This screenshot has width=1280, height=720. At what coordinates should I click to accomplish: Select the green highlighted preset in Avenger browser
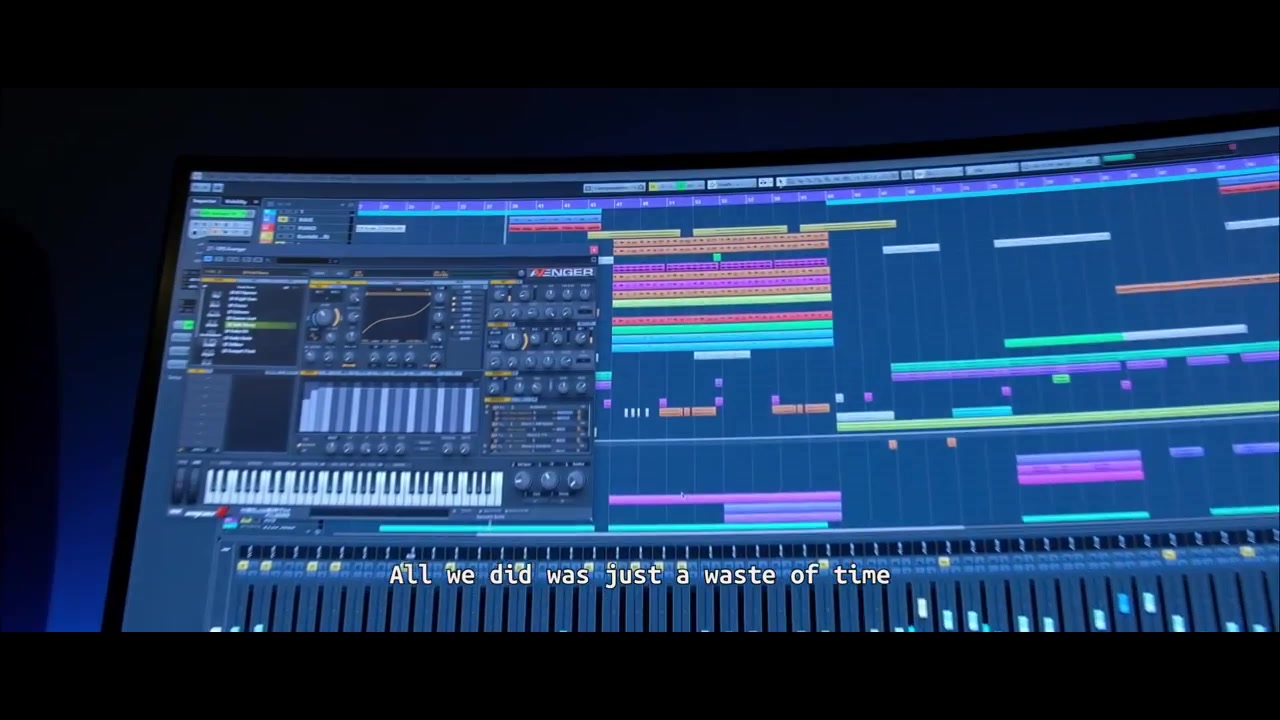tap(262, 325)
